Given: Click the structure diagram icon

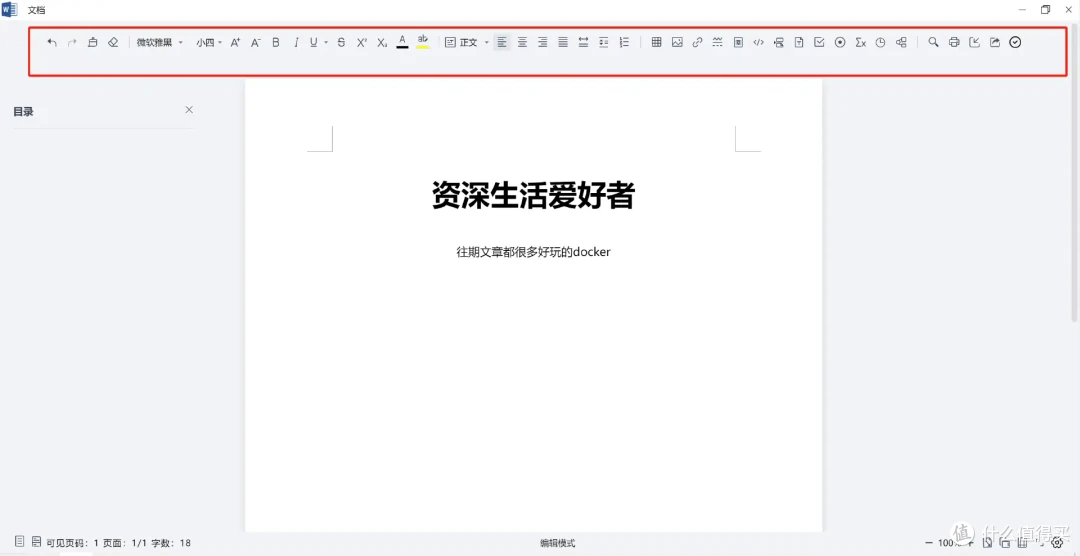Looking at the screenshot, I should [901, 43].
